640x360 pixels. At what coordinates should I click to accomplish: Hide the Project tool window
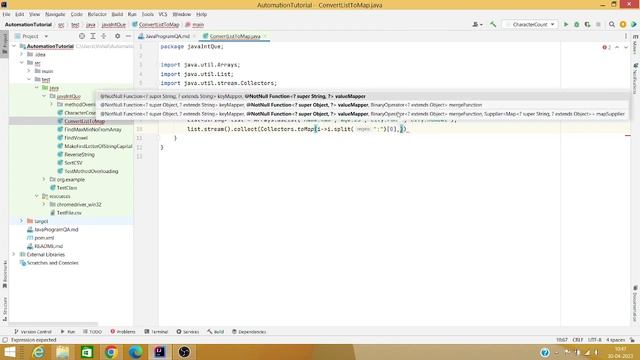tap(128, 36)
